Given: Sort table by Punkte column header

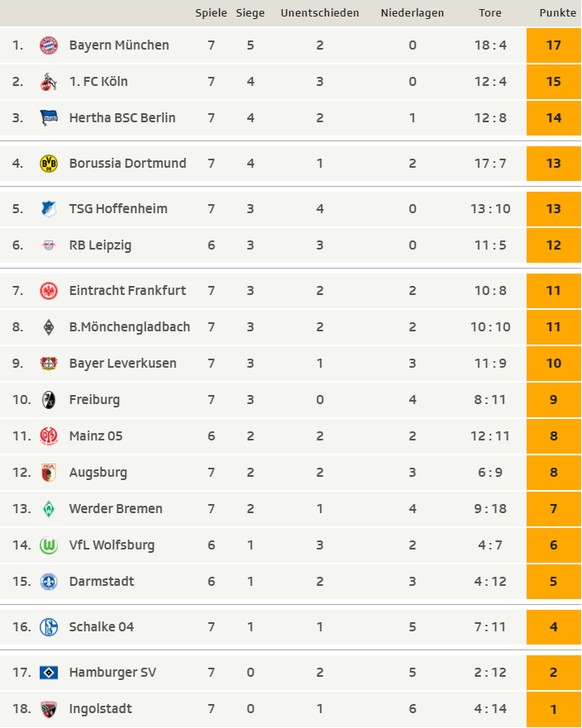Looking at the screenshot, I should pyautogui.click(x=557, y=13).
